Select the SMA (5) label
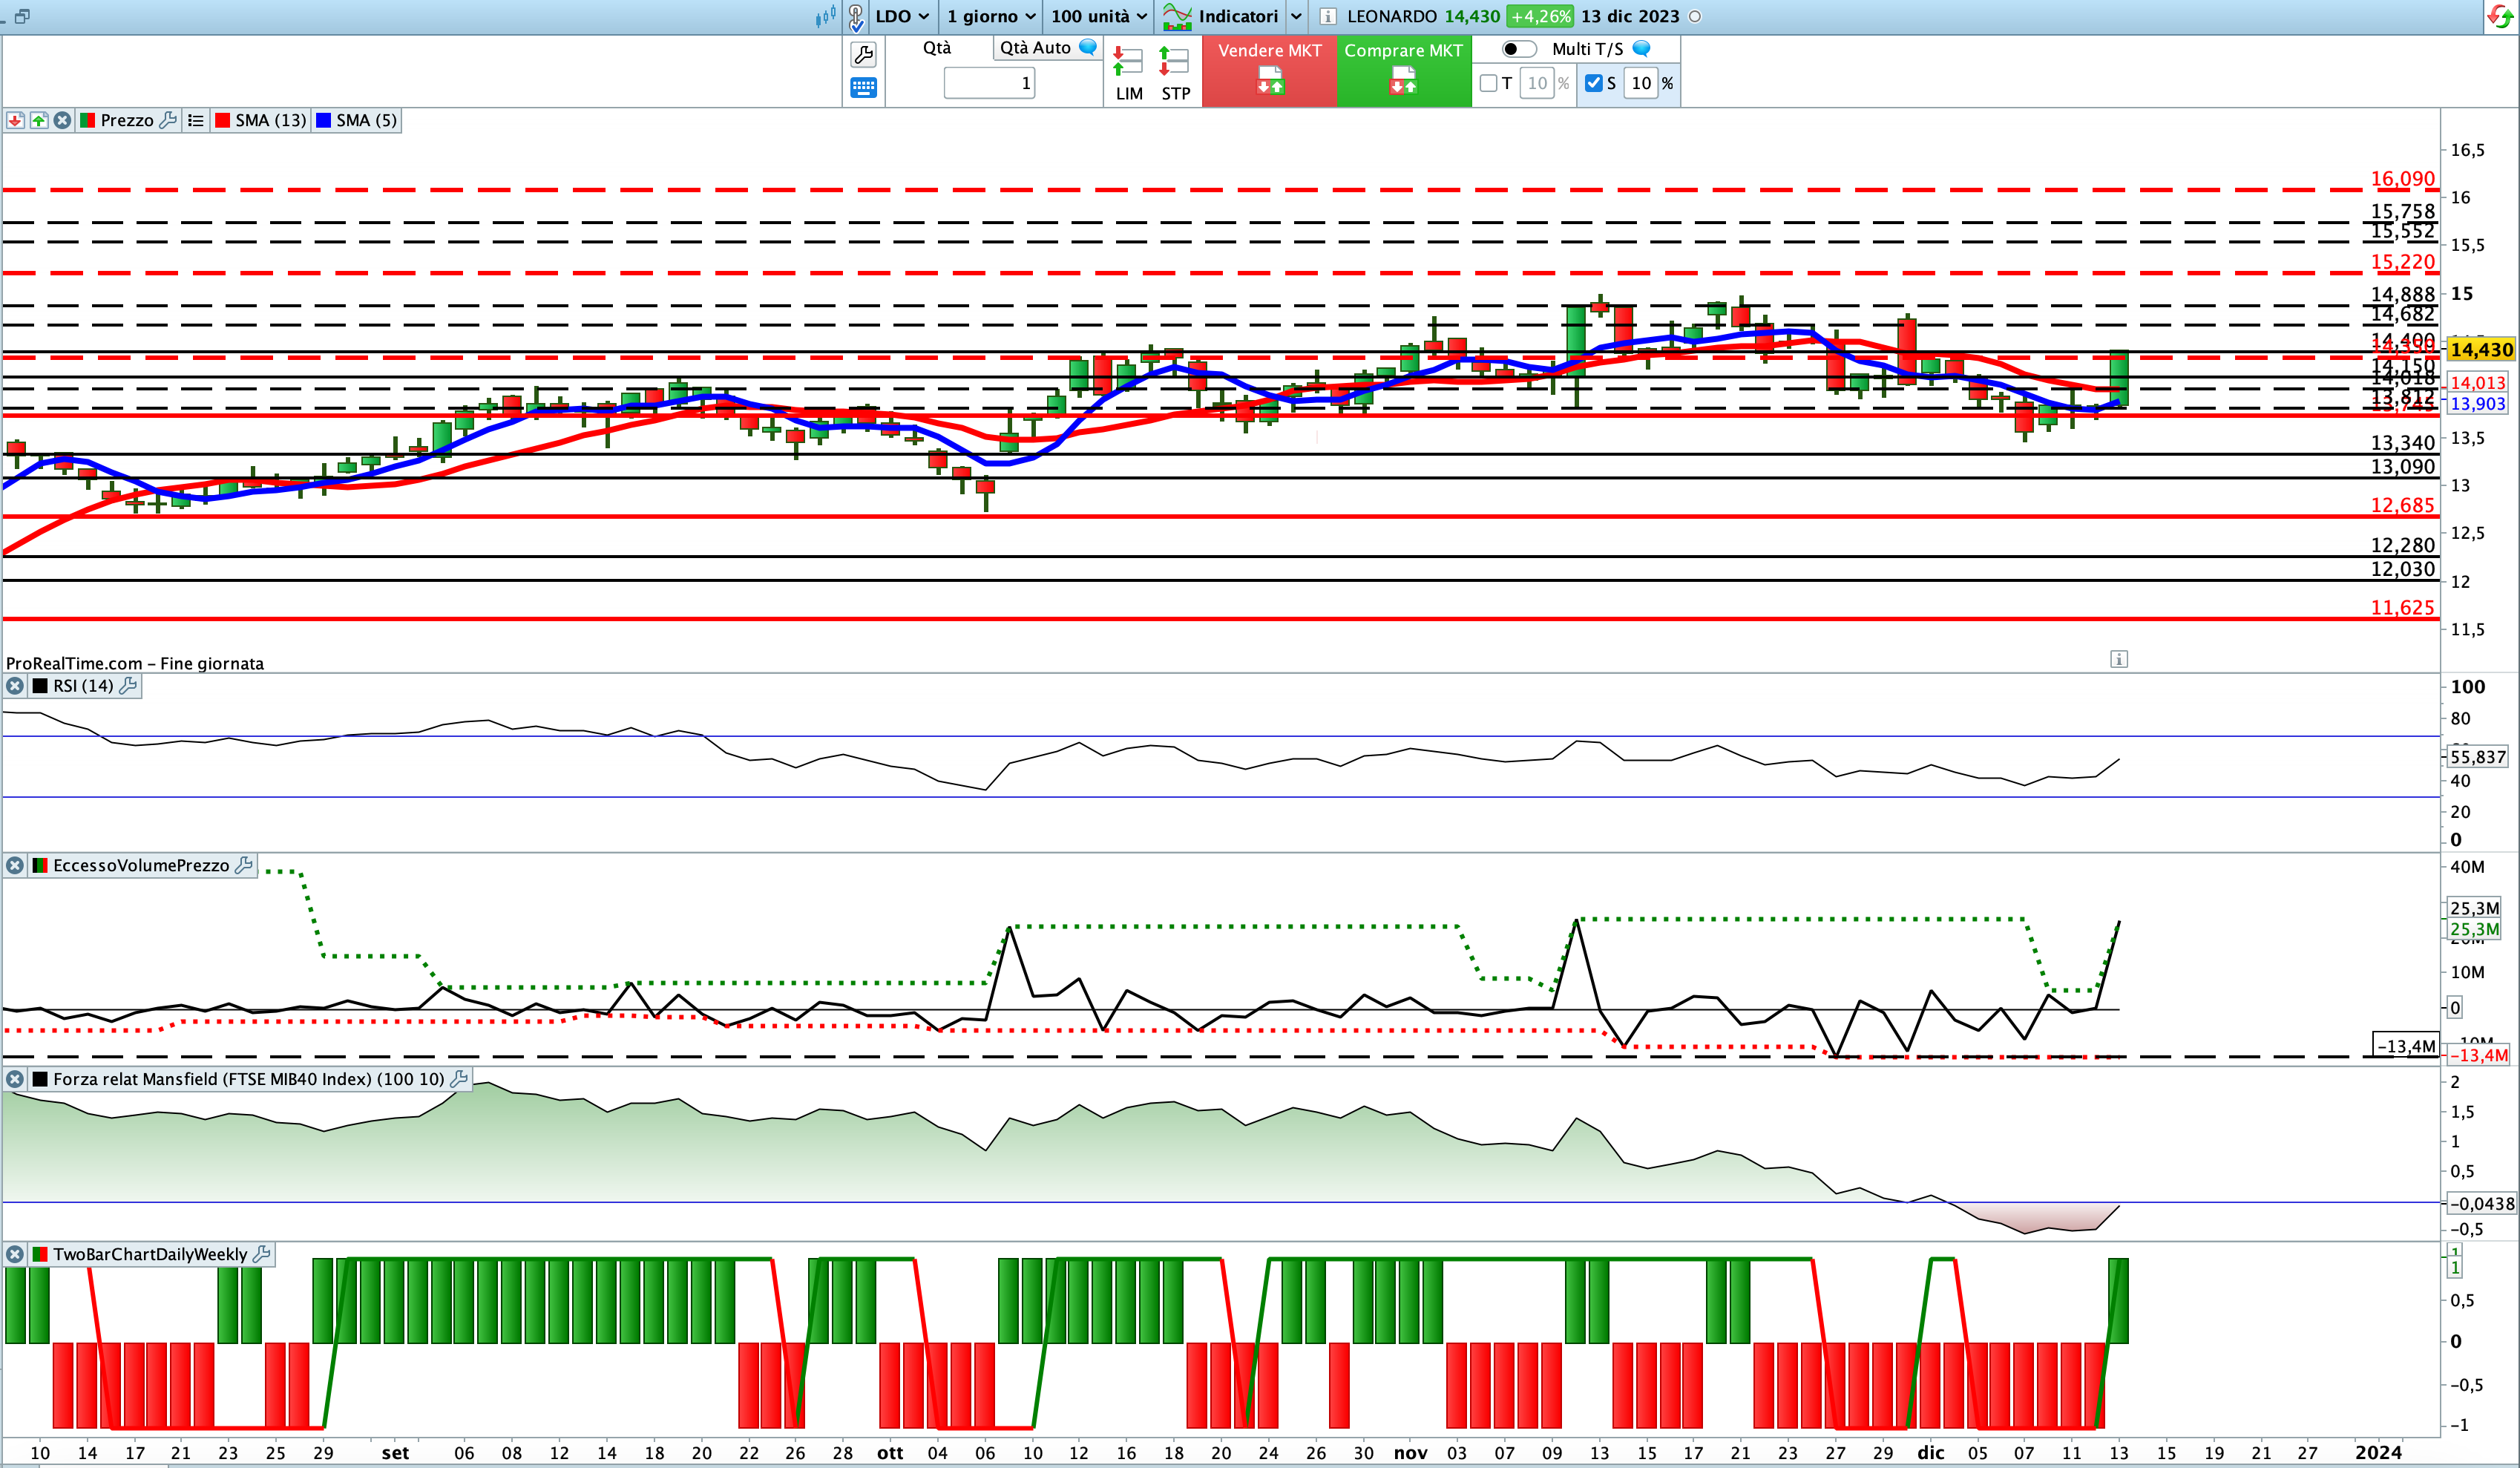 click(366, 120)
